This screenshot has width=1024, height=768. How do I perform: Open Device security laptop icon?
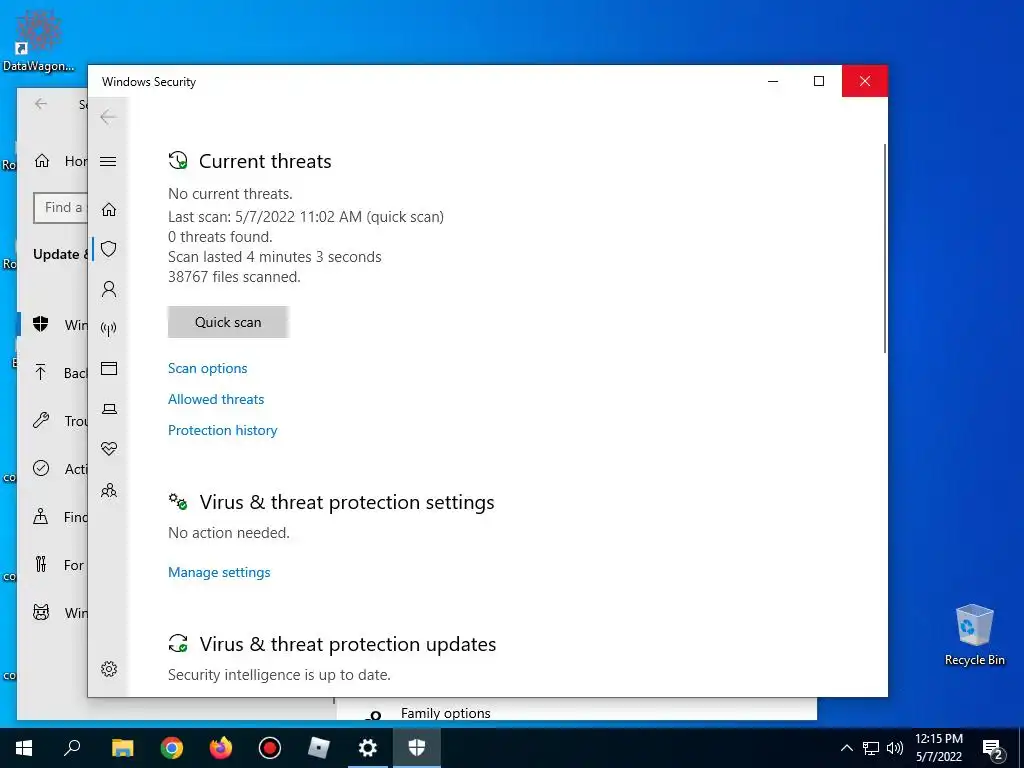click(109, 409)
